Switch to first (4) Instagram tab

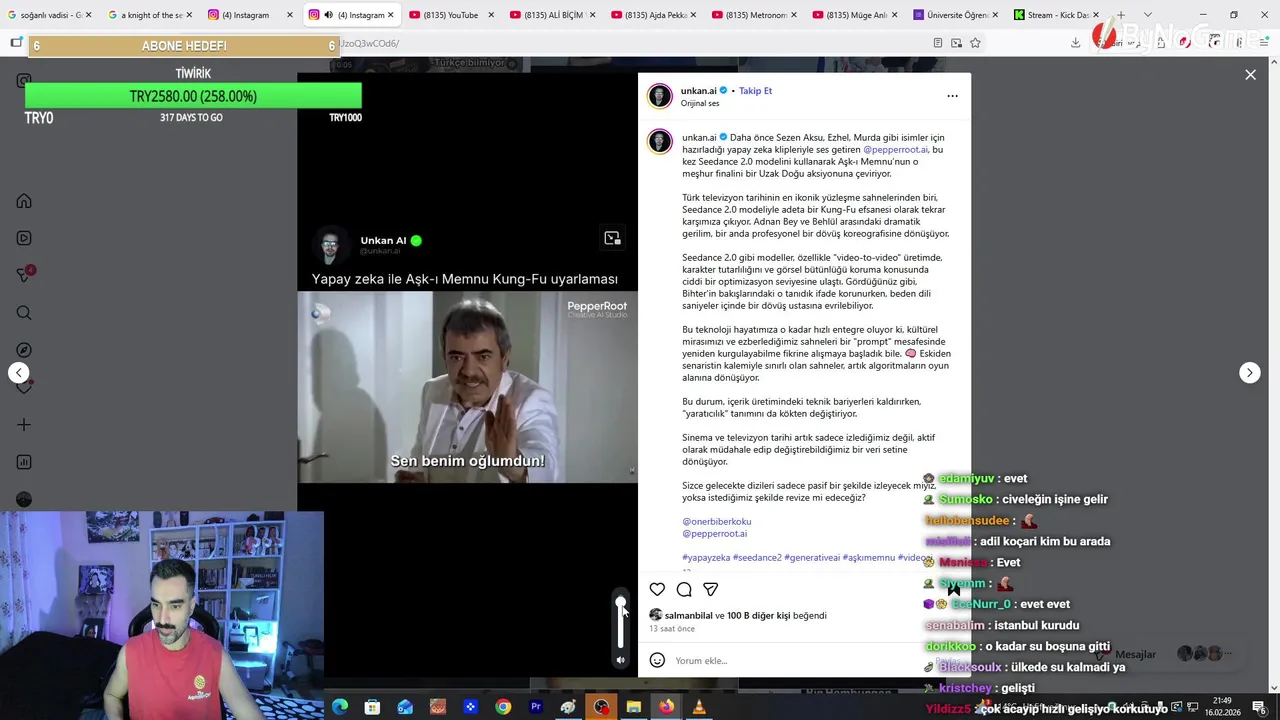coord(250,15)
